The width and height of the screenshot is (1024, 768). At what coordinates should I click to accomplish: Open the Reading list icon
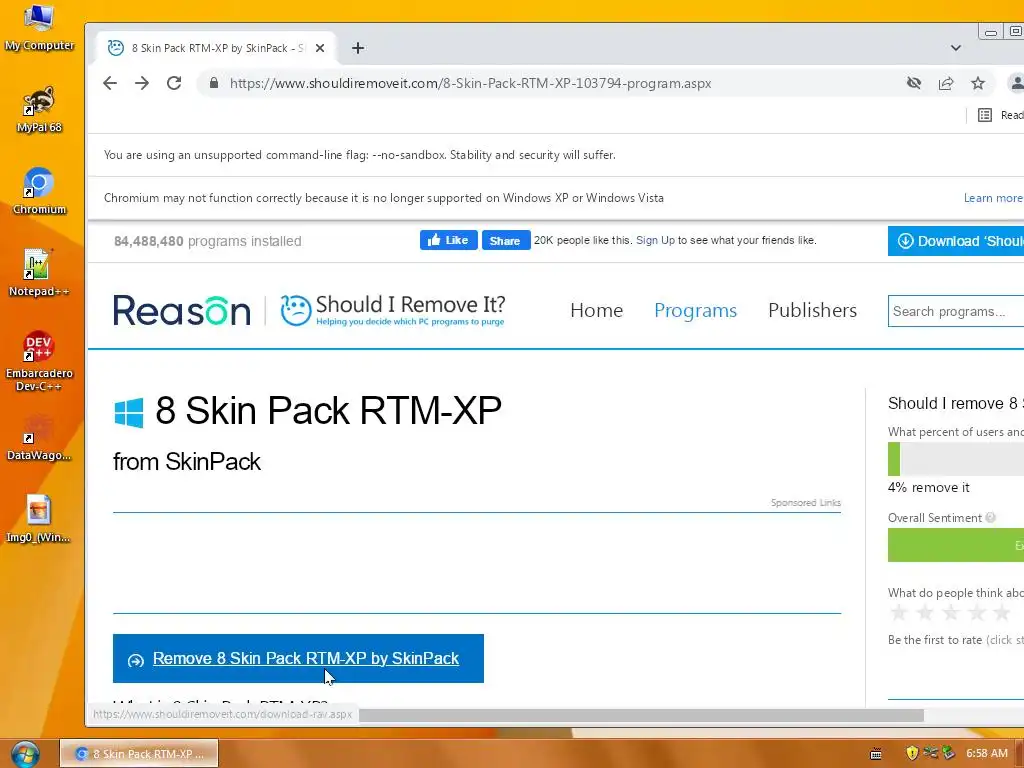point(985,115)
